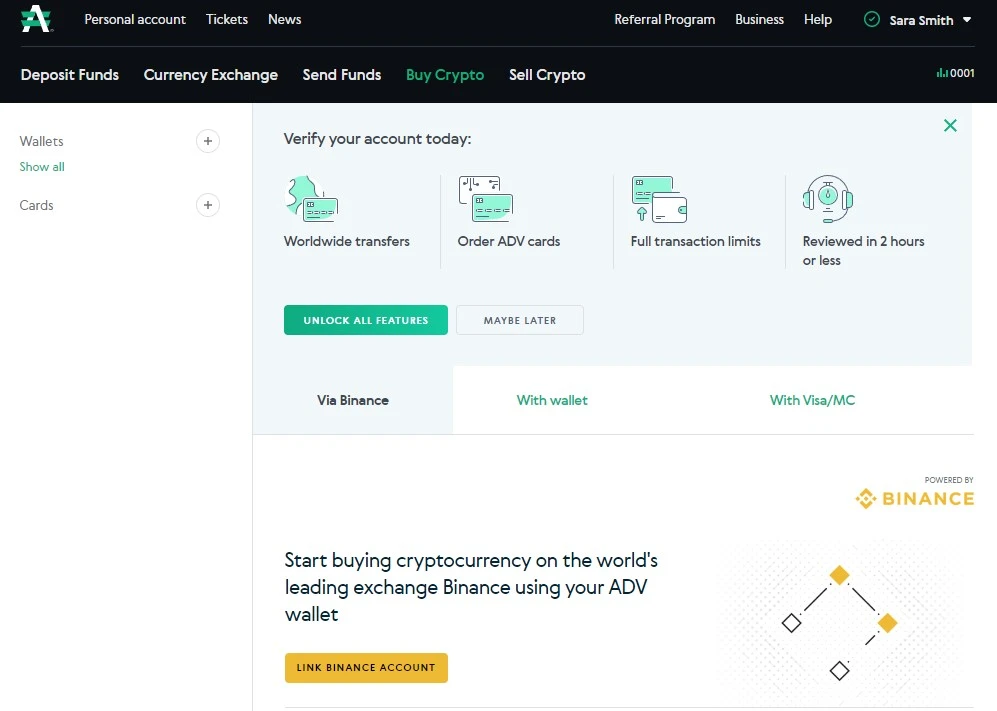Expand the Sara Smith account dropdown arrow
Image resolution: width=997 pixels, height=711 pixels.
tap(966, 20)
